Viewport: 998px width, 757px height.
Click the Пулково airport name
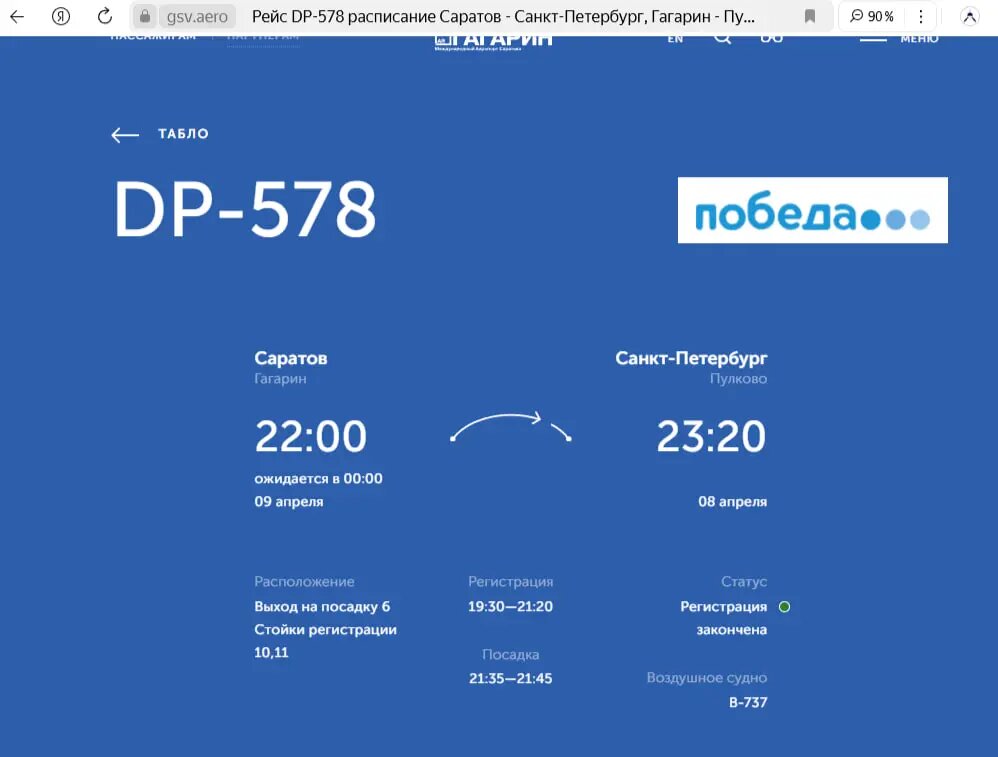(x=738, y=379)
